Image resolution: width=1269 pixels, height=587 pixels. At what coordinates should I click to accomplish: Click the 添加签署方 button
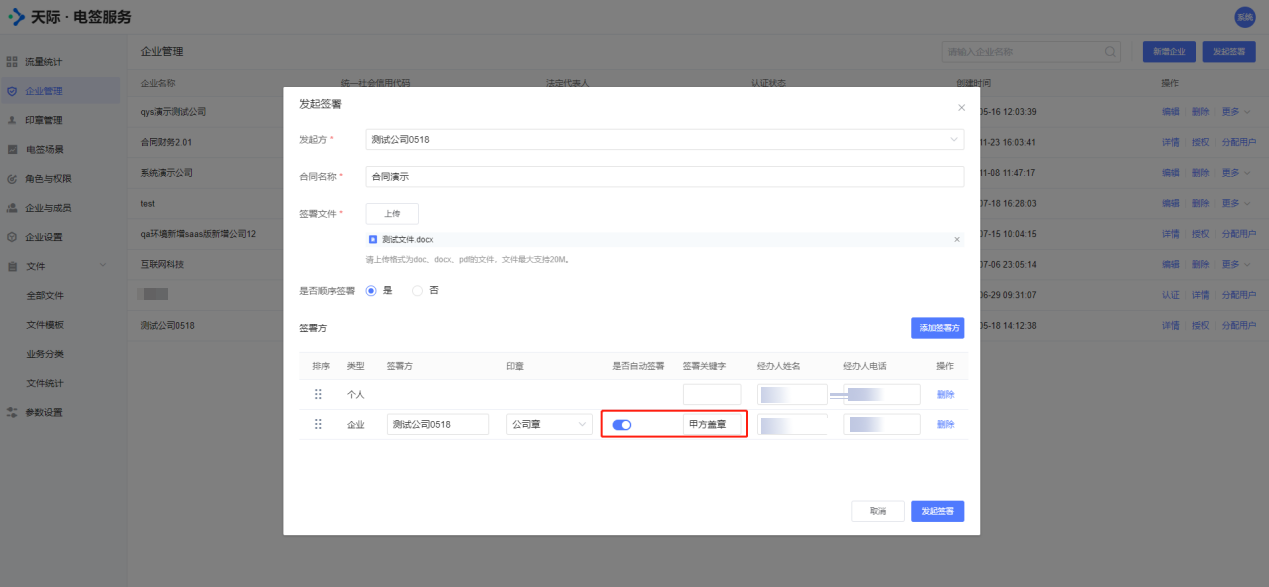tap(937, 328)
